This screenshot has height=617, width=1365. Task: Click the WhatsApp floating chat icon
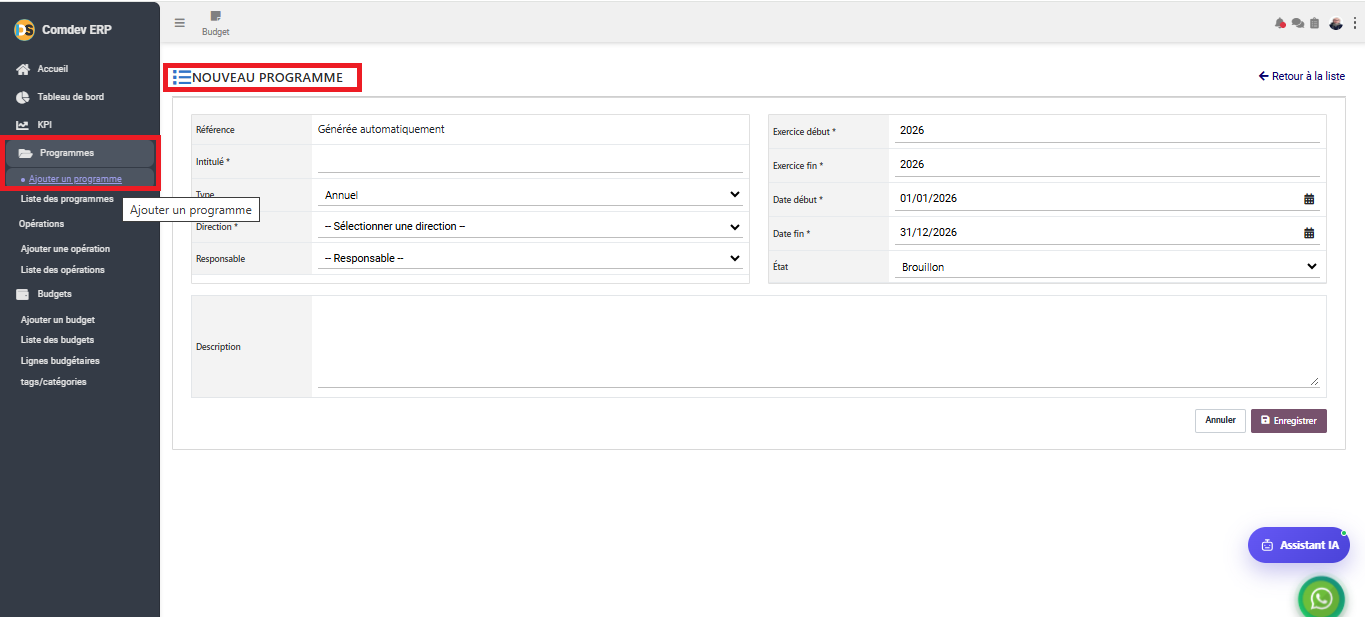pyautogui.click(x=1322, y=598)
